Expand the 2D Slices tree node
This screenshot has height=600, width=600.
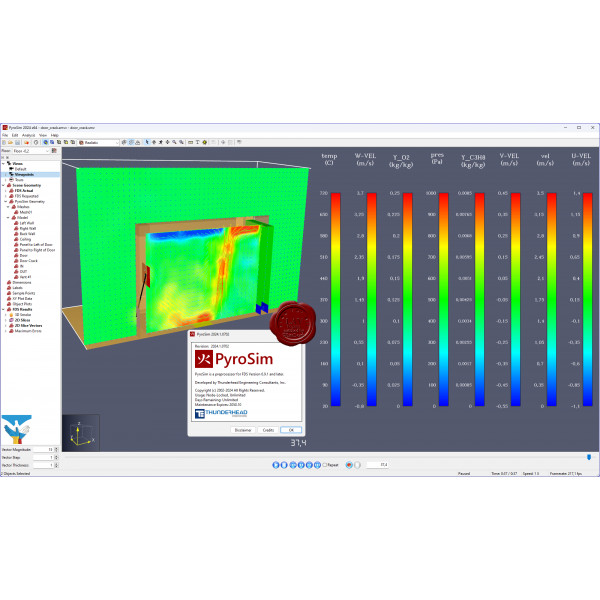click(x=6, y=320)
